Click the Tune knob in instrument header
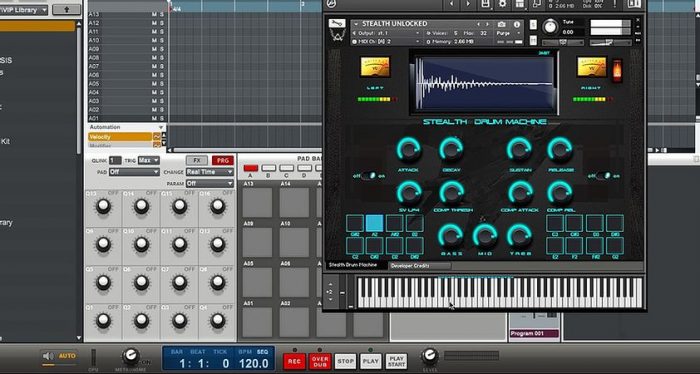The width and height of the screenshot is (700, 374). coord(550,27)
